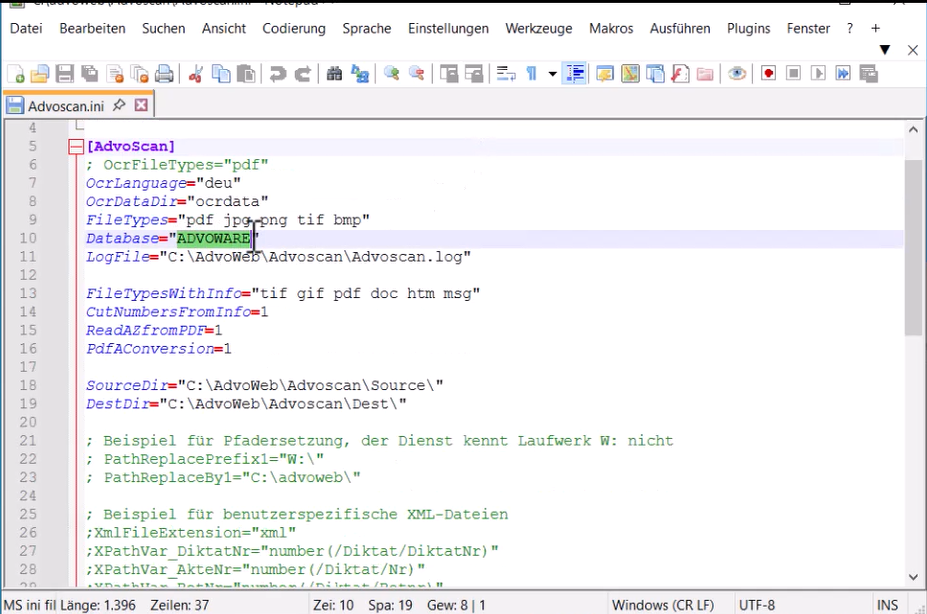Screen dimensions: 927x614
Task: Pin the Advoscan.ini tab
Action: [119, 105]
